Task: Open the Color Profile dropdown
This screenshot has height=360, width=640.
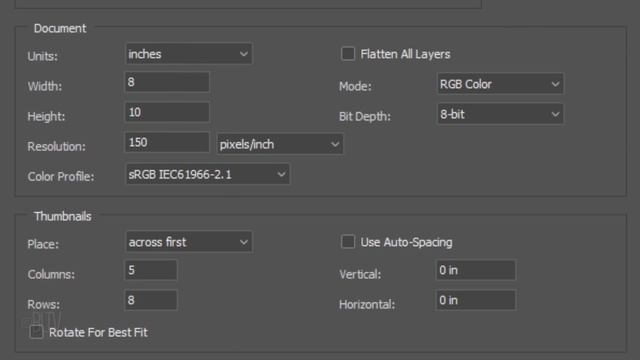Action: tap(207, 174)
